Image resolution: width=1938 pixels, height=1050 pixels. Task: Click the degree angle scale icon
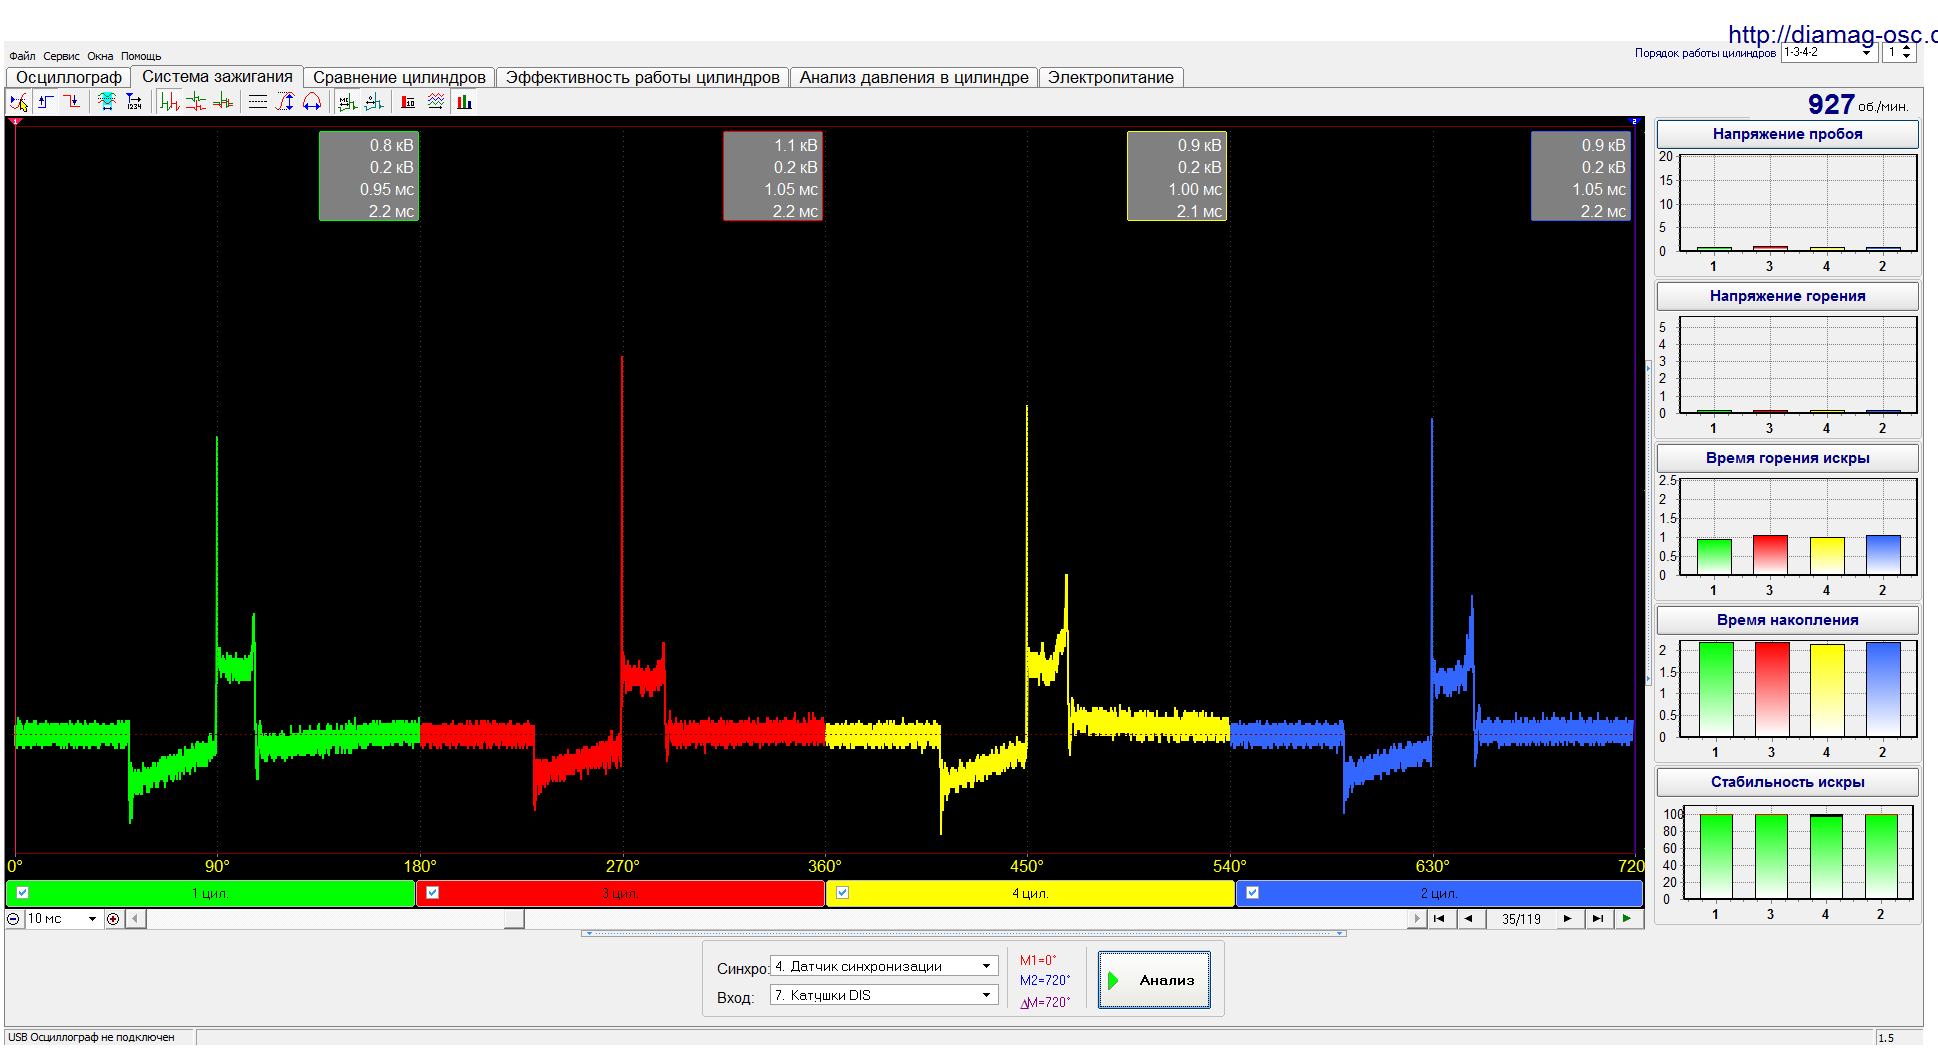(374, 102)
